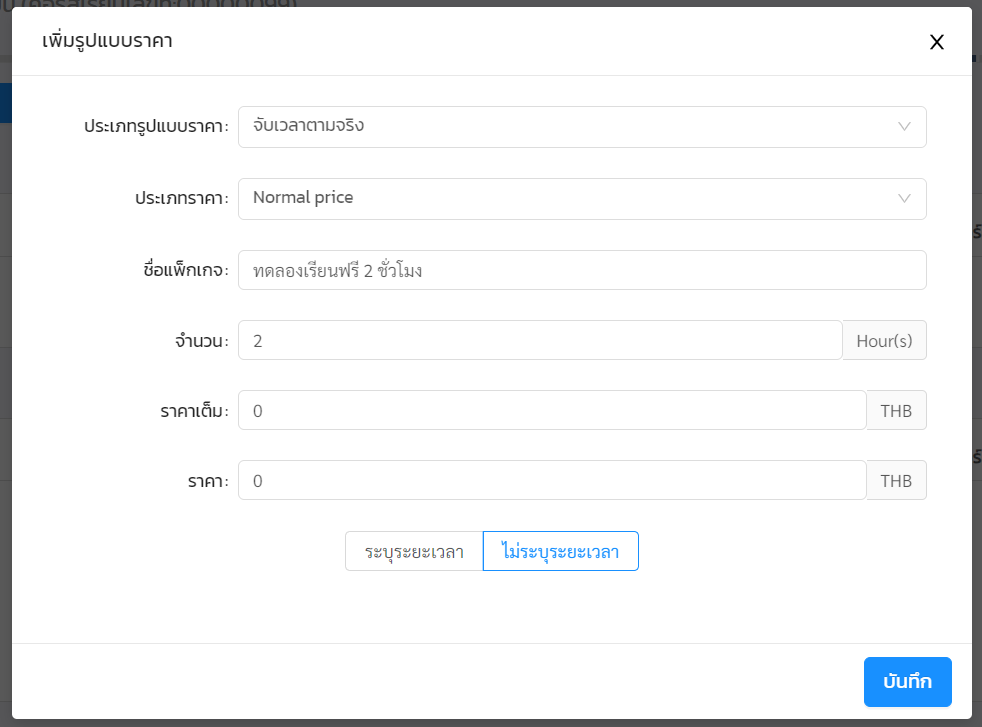Choose the ไม่ระบุระยะเวลา option
Image resolution: width=982 pixels, height=727 pixels.
coord(560,551)
